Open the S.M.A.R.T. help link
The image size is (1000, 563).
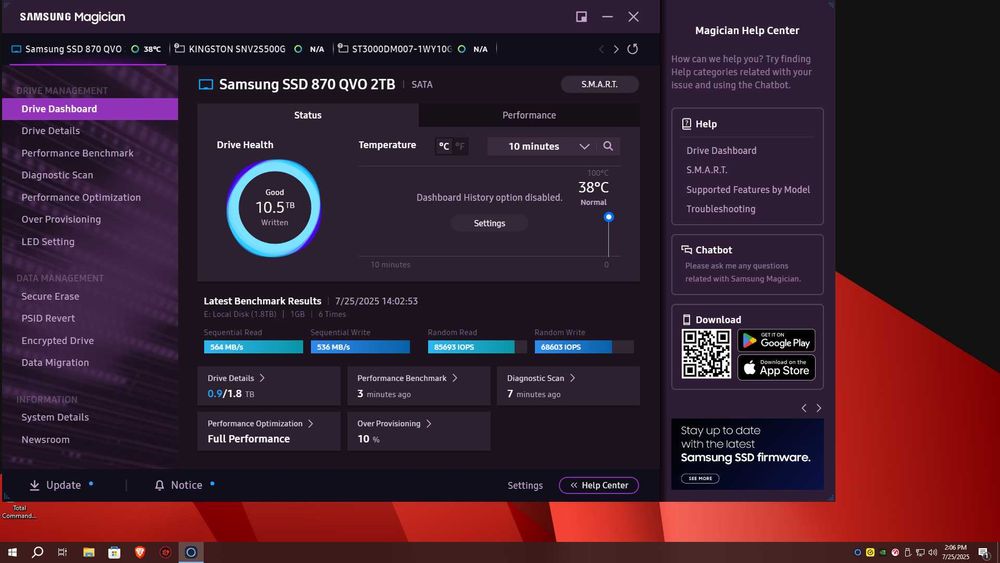coord(707,170)
